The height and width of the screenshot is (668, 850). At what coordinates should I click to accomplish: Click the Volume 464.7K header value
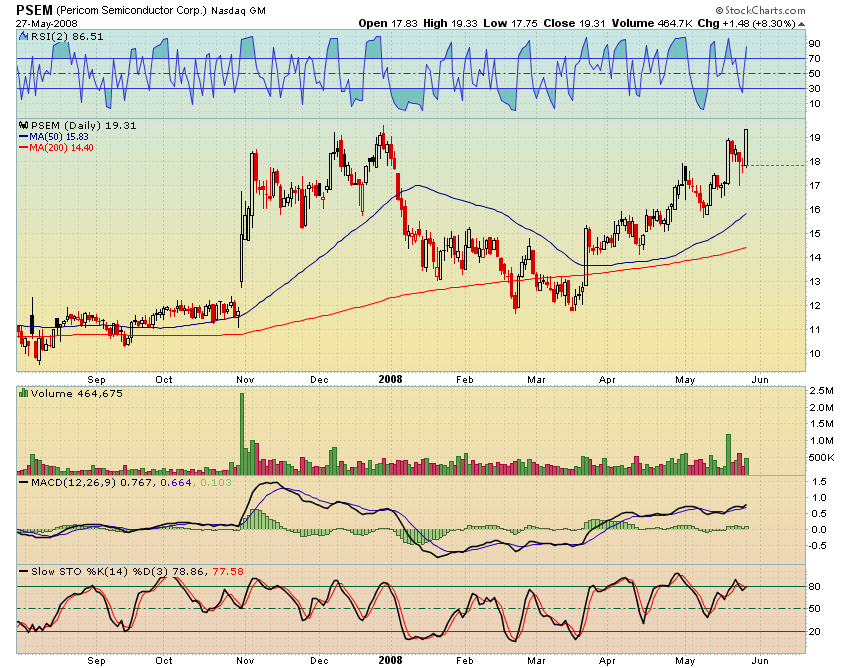(x=652, y=23)
